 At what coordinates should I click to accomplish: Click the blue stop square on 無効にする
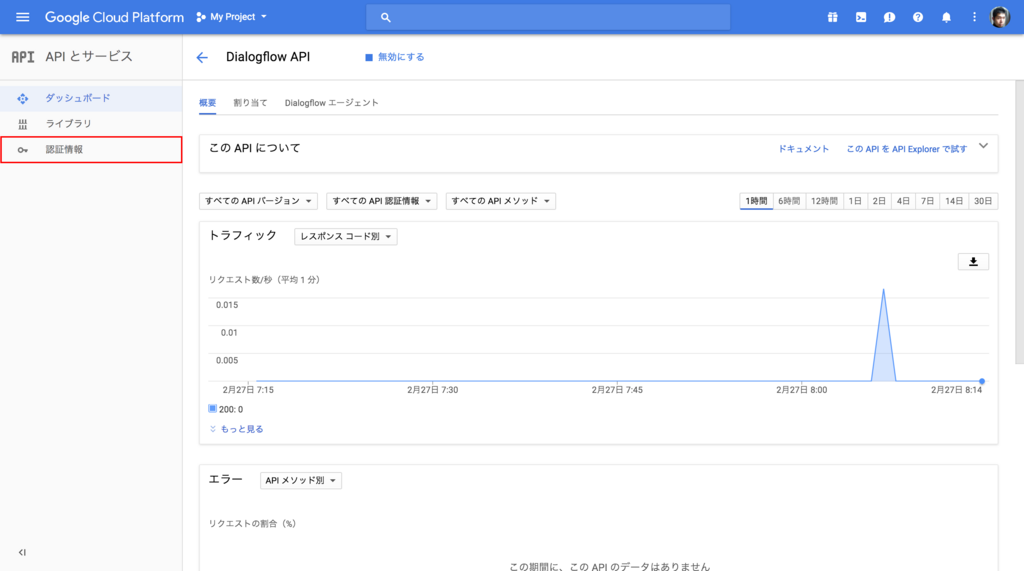coord(369,57)
